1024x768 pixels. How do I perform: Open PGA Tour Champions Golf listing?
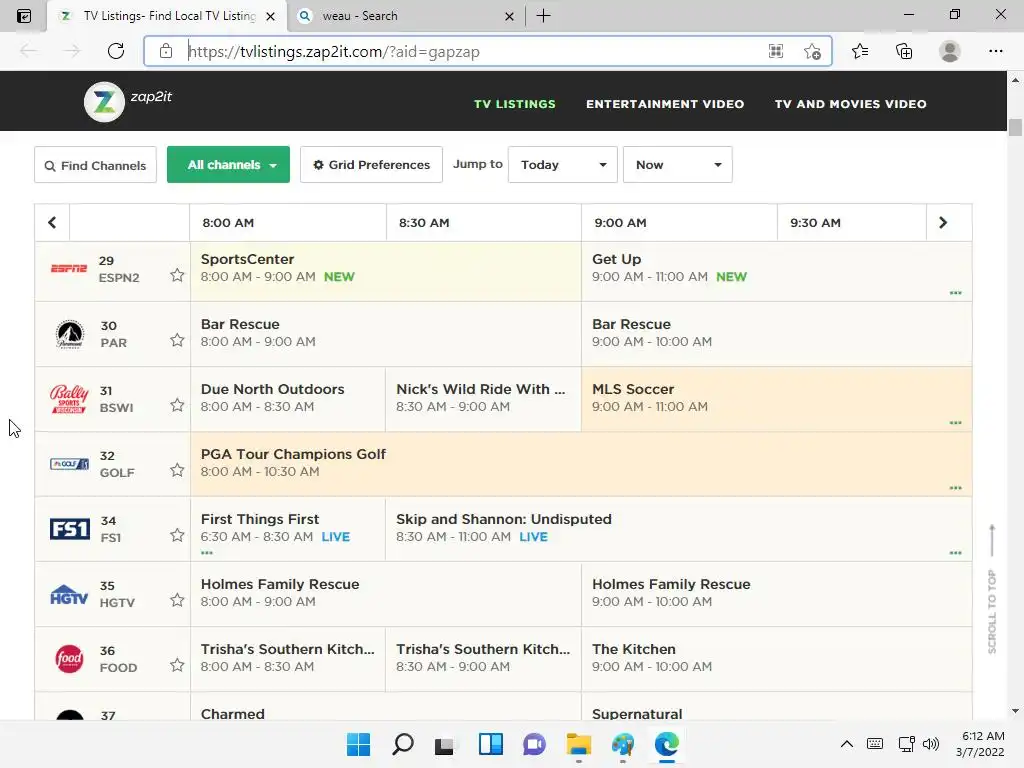click(x=581, y=464)
